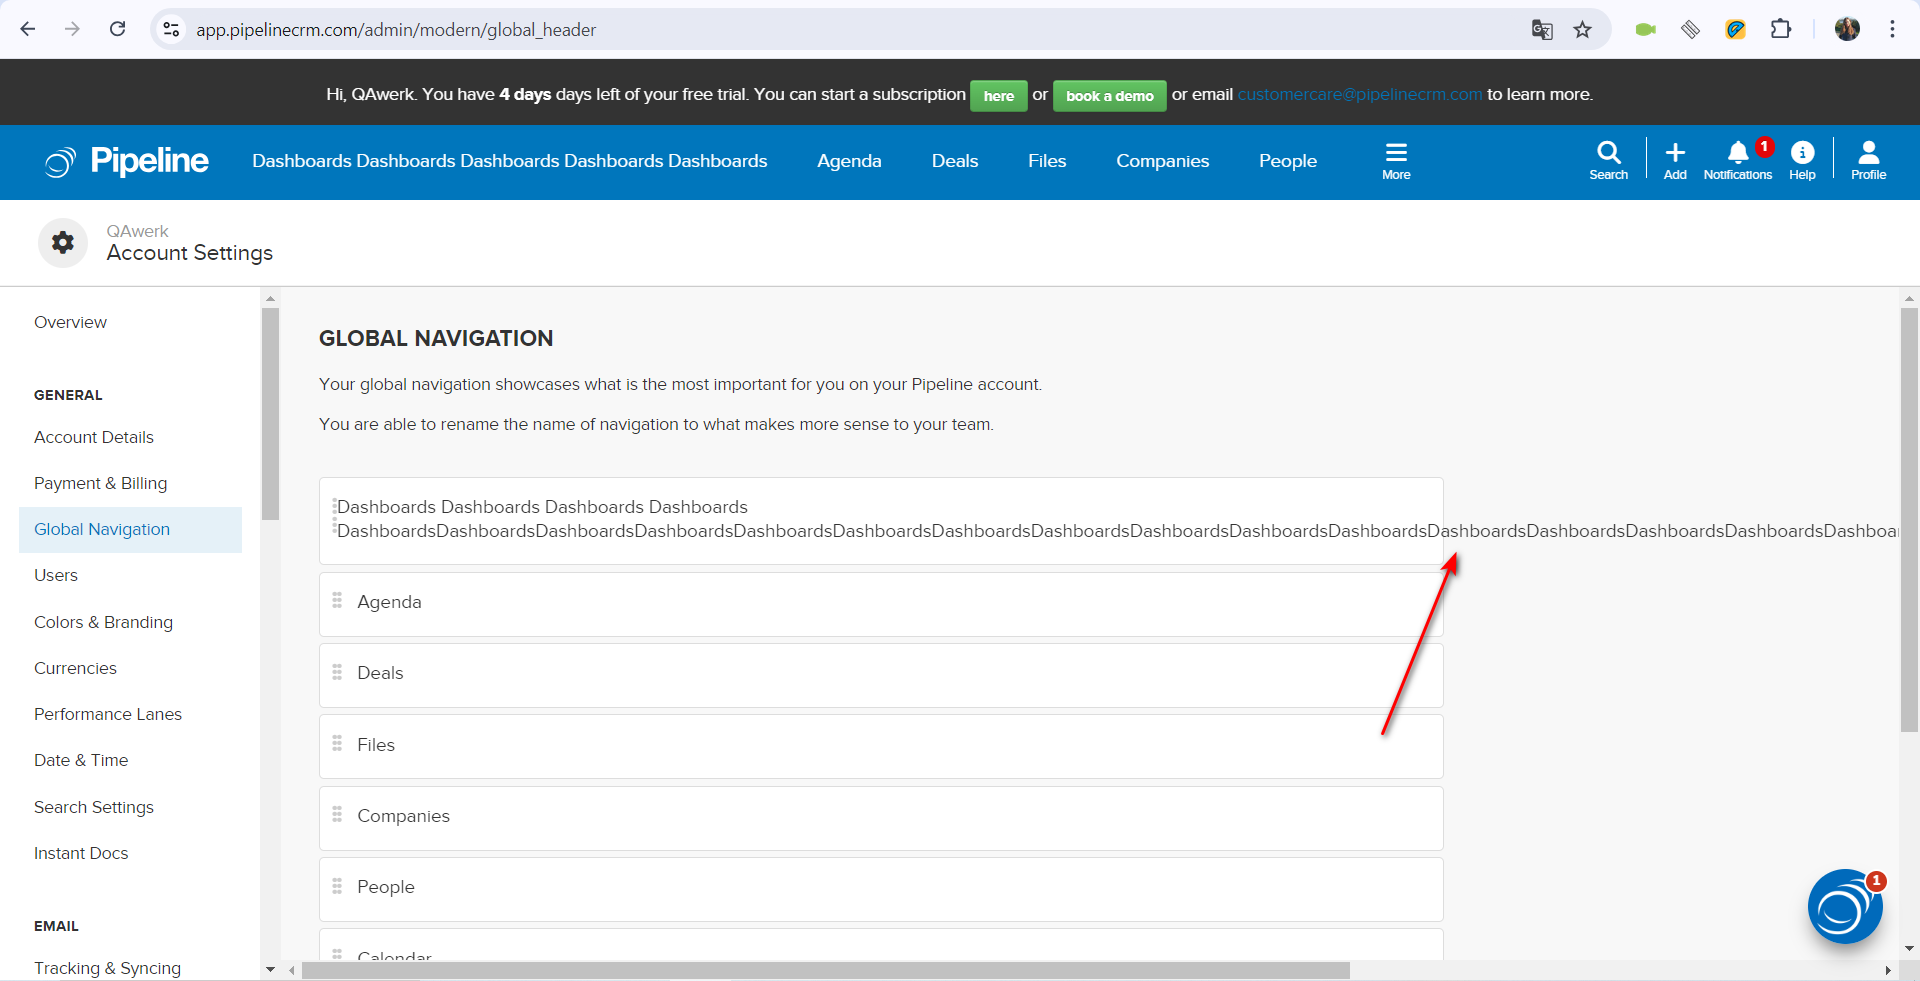This screenshot has height=981, width=1920.
Task: Open People in top navigation
Action: pyautogui.click(x=1288, y=161)
